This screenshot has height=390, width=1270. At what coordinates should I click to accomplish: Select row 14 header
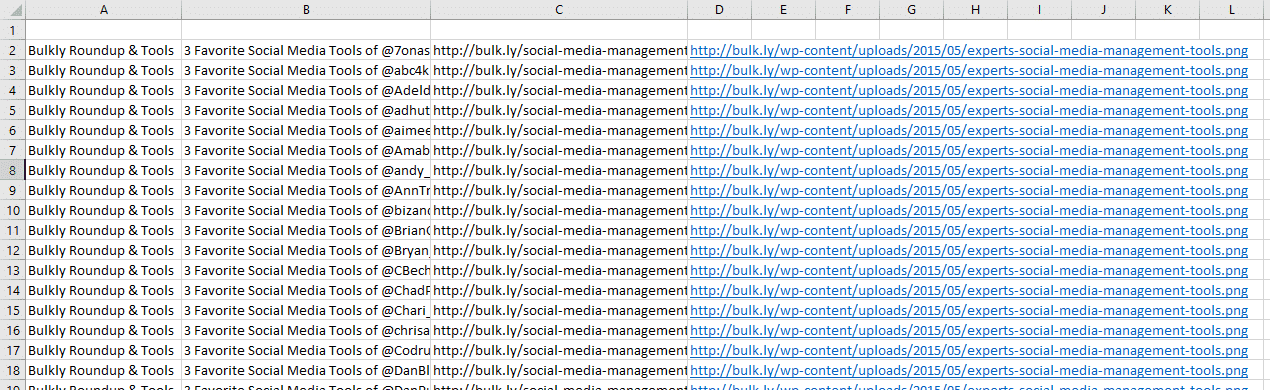(x=13, y=290)
